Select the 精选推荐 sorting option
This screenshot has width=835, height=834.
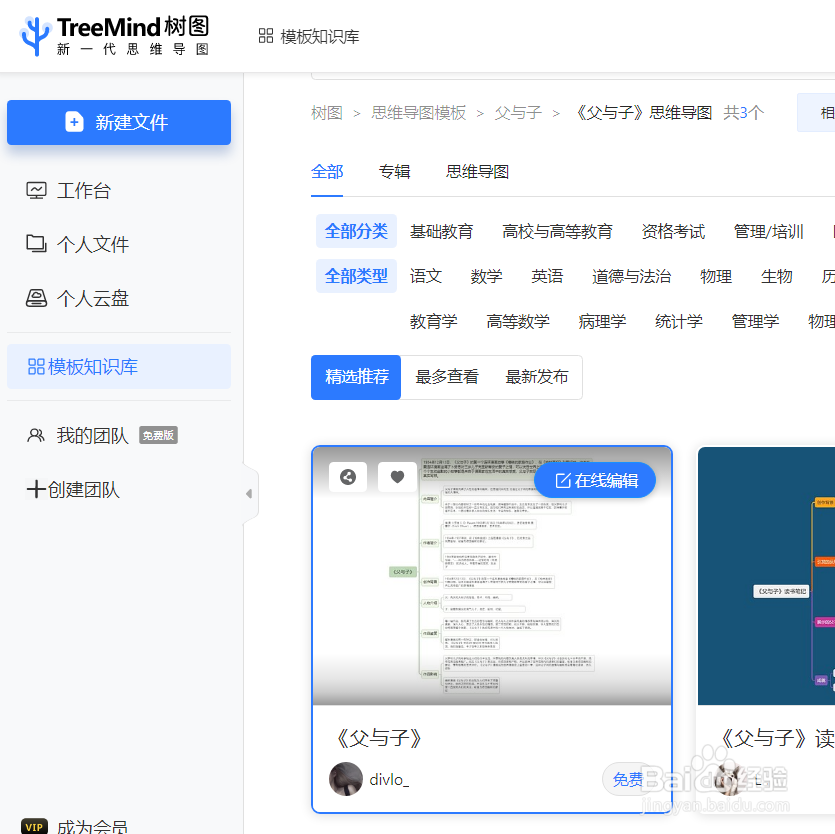[x=355, y=377]
